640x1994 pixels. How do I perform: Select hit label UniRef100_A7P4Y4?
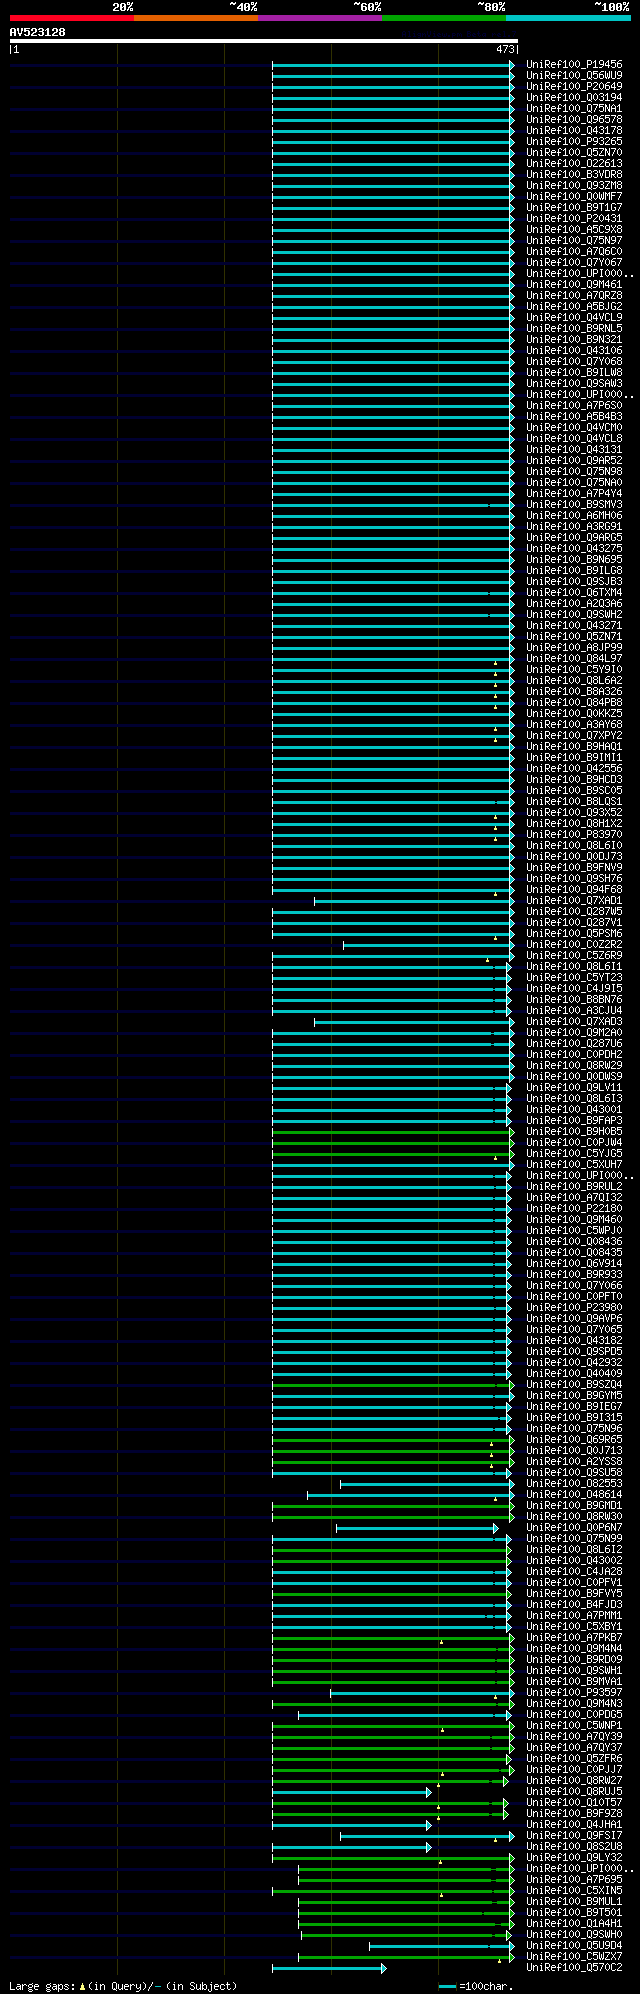574,493
